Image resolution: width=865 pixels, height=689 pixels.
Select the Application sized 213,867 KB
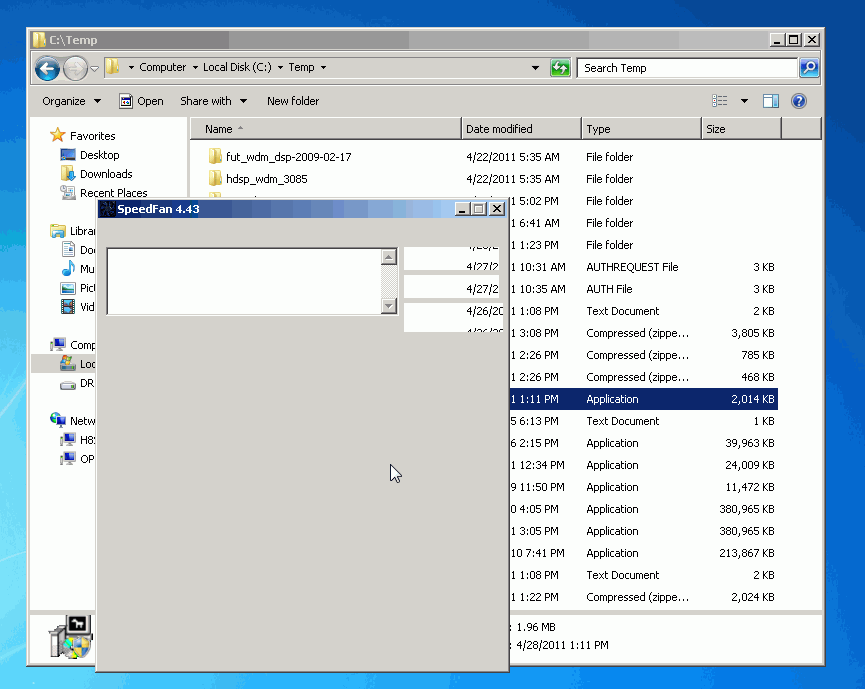644,553
